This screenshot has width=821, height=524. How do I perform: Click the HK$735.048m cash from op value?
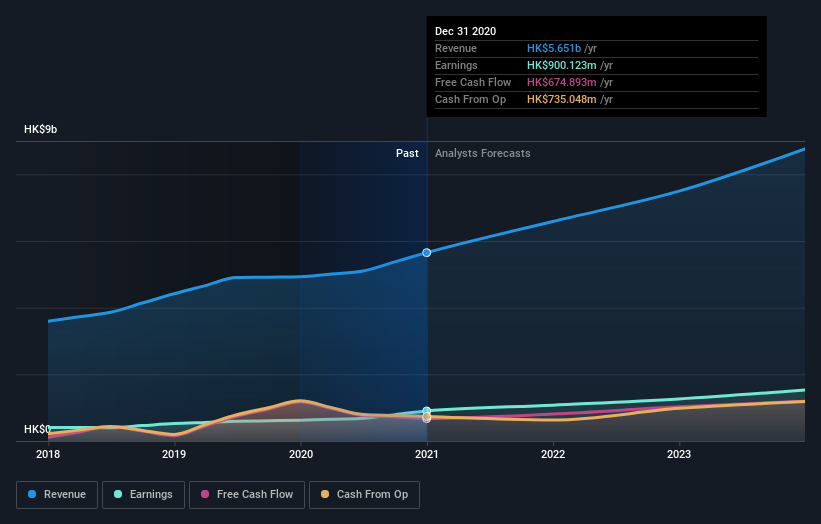pyautogui.click(x=562, y=99)
